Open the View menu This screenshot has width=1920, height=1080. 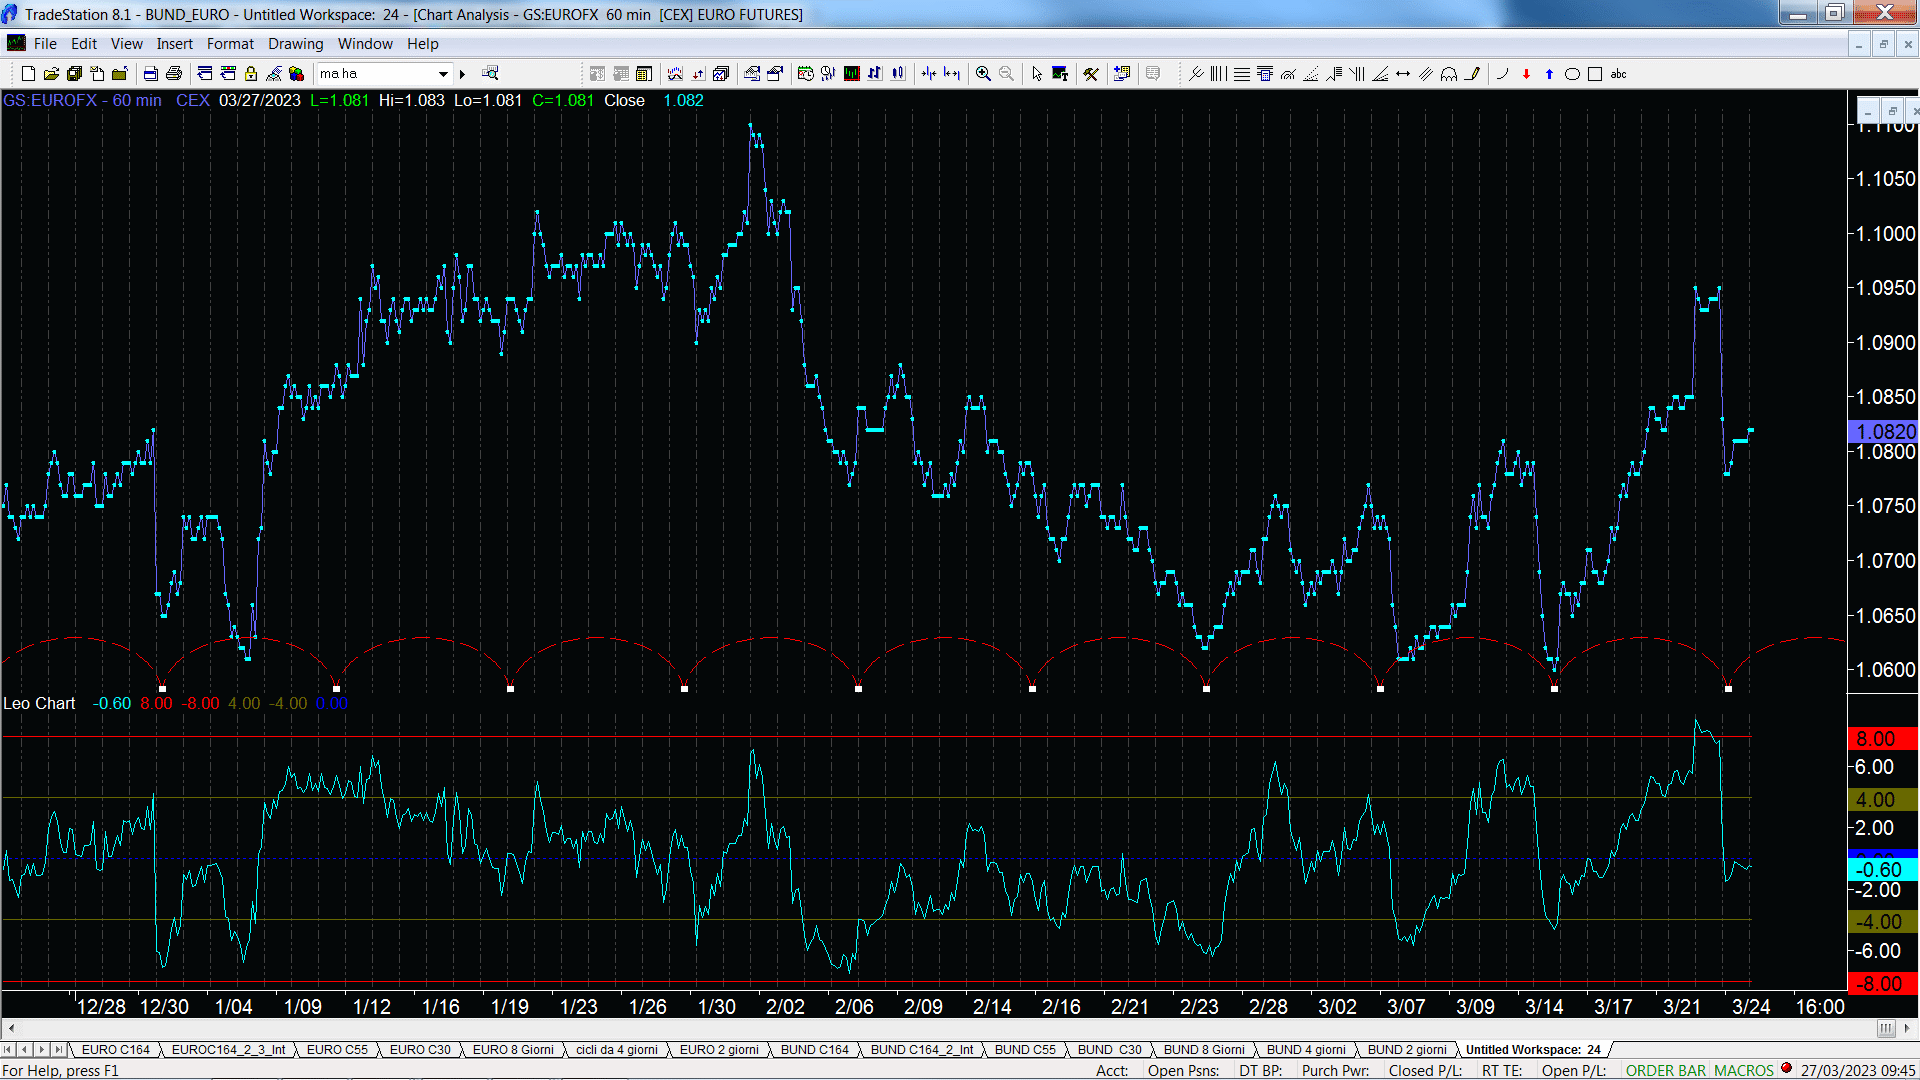point(126,44)
